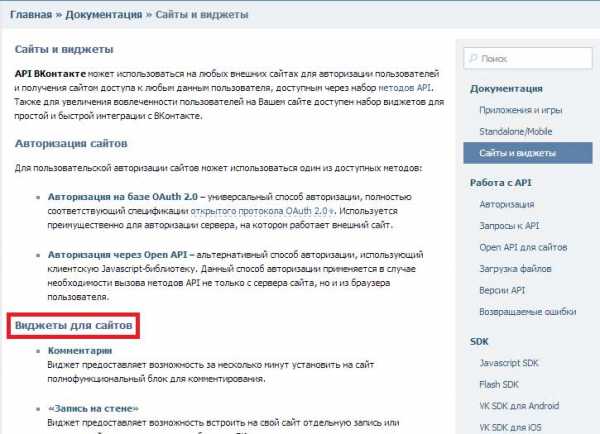
Task: Open VK SDK для Android in the sidebar
Action: (x=519, y=406)
